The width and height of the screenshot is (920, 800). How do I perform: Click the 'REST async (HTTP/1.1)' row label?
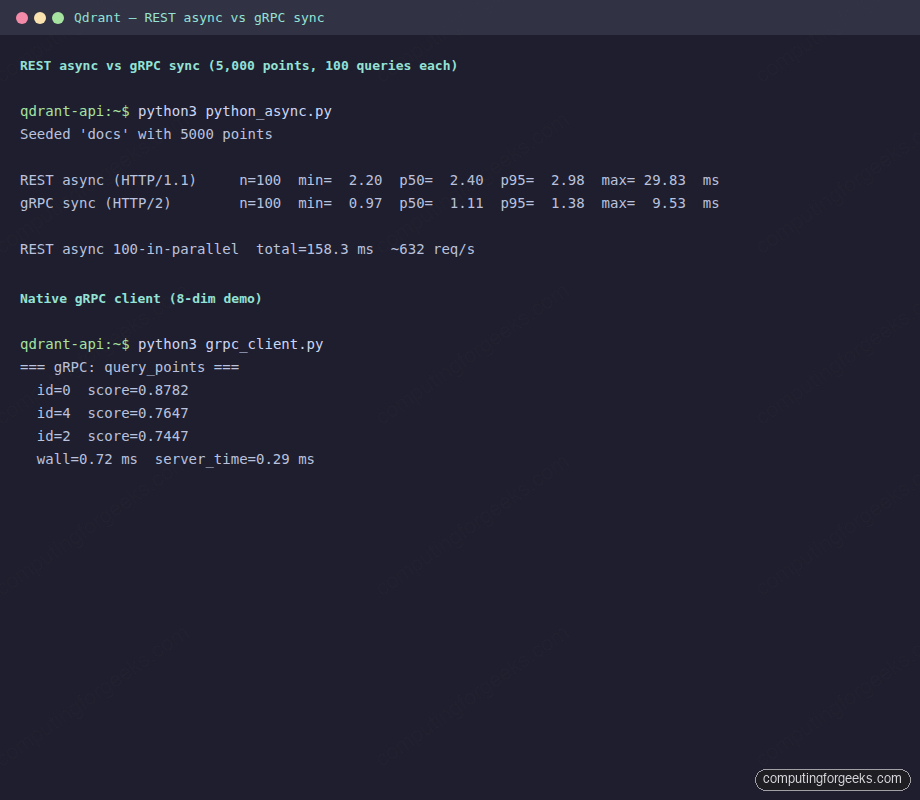[108, 180]
